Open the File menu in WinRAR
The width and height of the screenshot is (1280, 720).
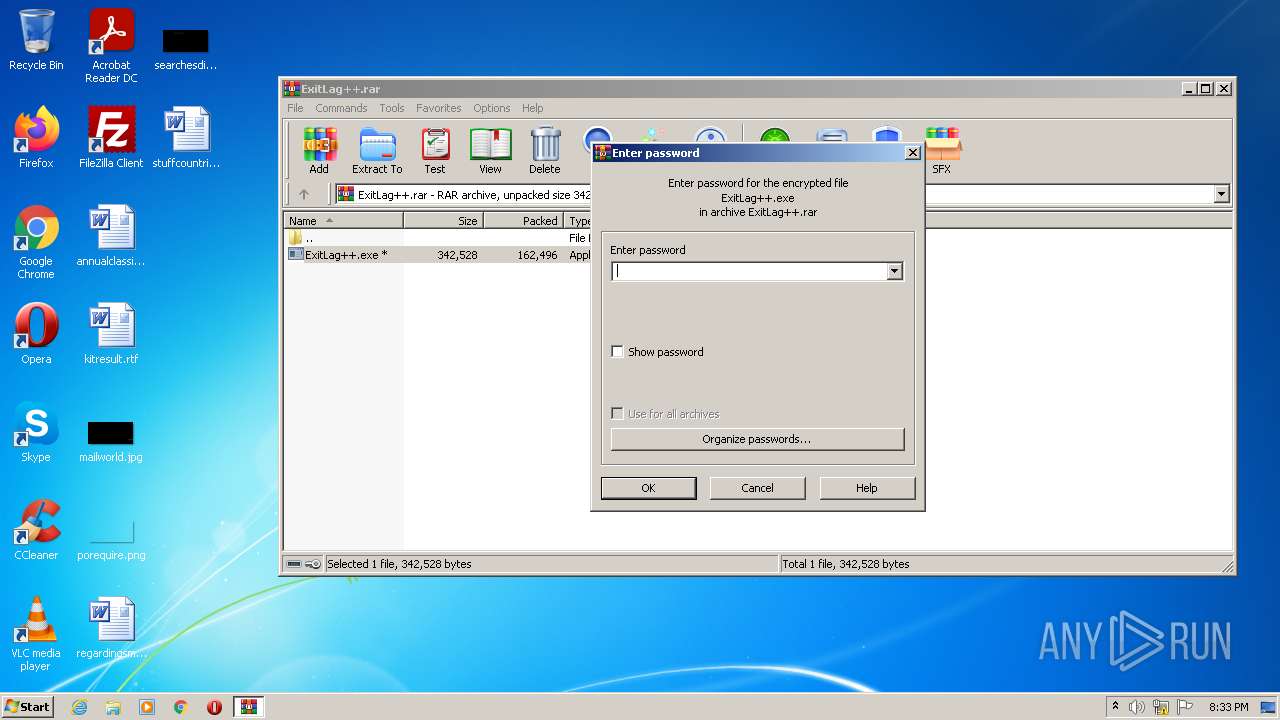pyautogui.click(x=296, y=108)
